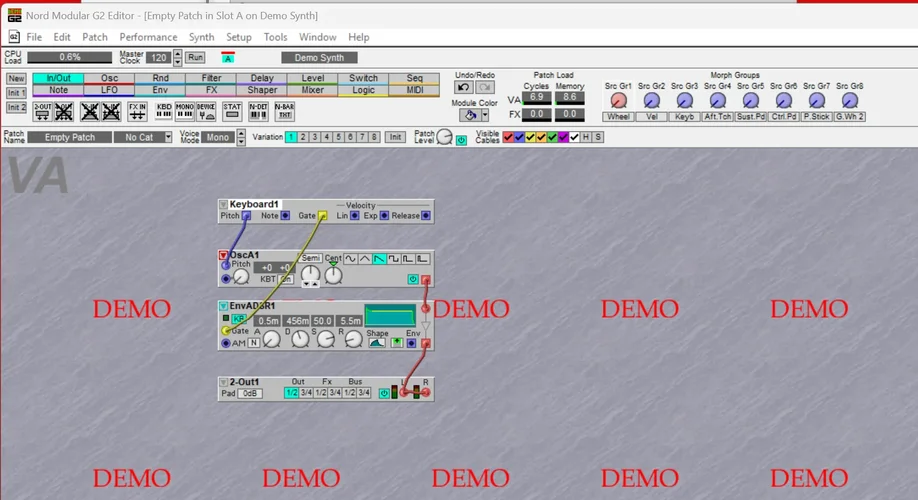The width and height of the screenshot is (918, 500).
Task: Click EnvADSR1 Attack knob
Action: [271, 339]
